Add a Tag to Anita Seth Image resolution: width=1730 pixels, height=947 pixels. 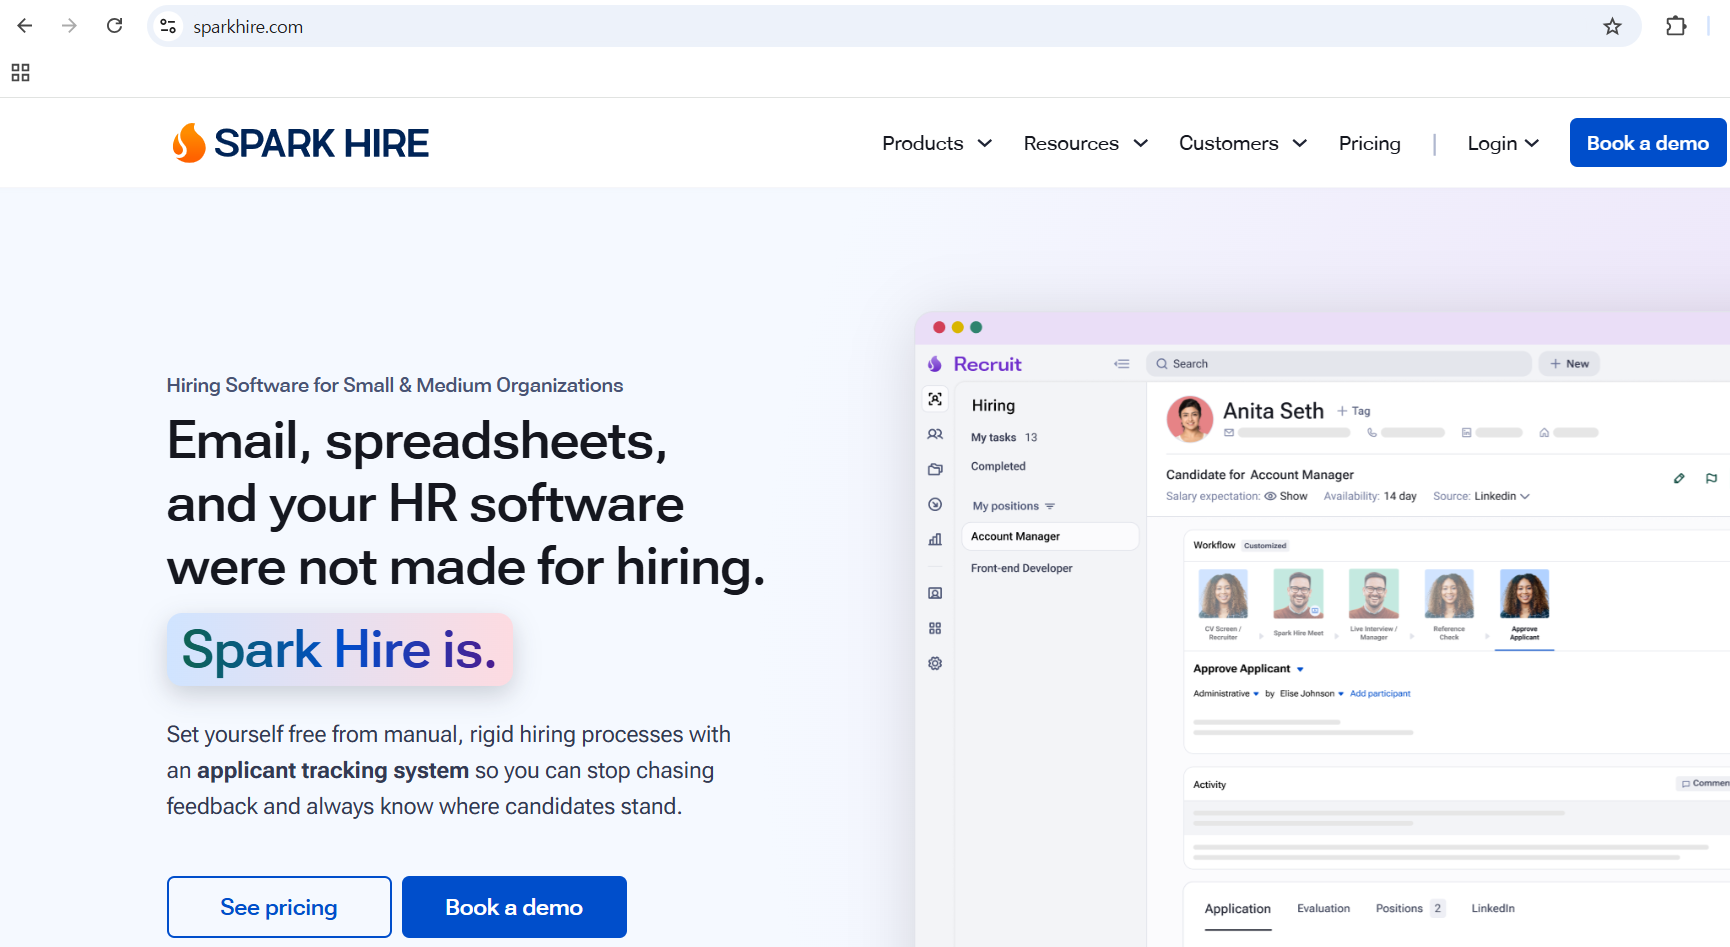click(1354, 411)
